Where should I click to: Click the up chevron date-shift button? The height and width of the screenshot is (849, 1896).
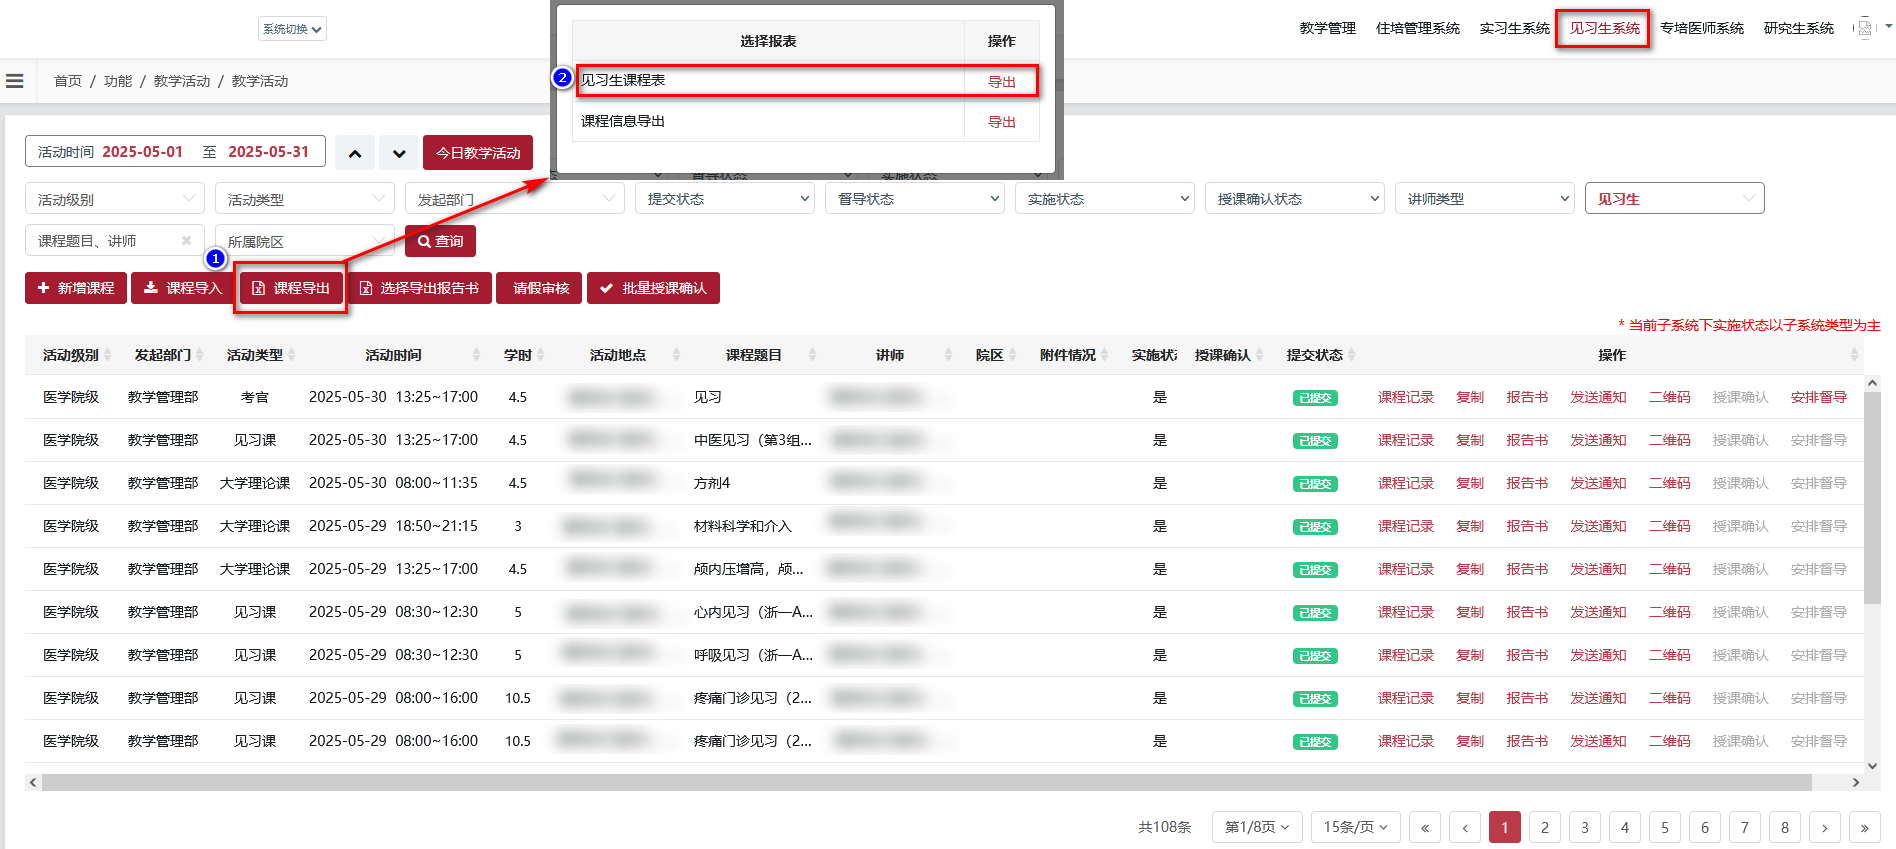(x=355, y=153)
